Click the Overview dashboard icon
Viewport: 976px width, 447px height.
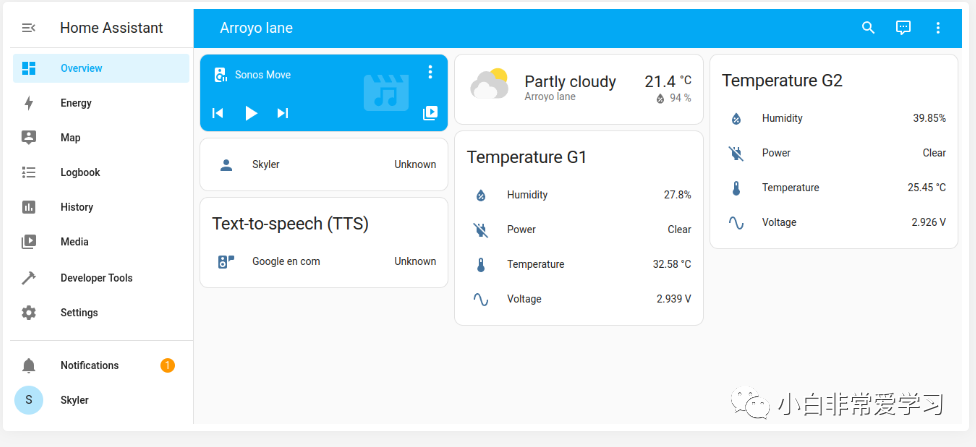pyautogui.click(x=29, y=68)
